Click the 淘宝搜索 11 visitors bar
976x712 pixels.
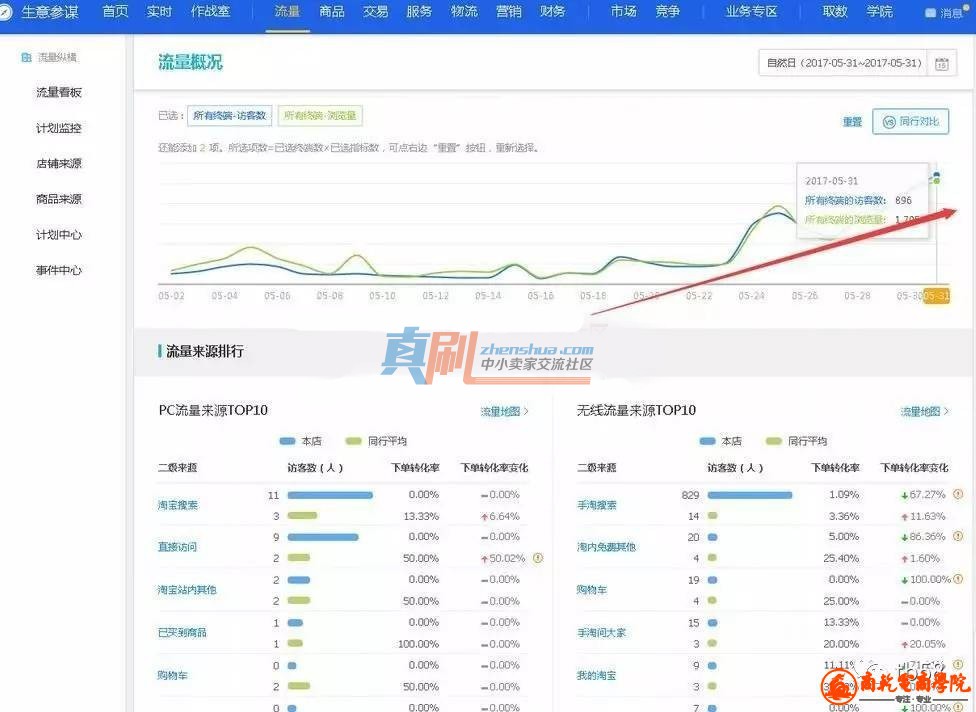pos(330,495)
